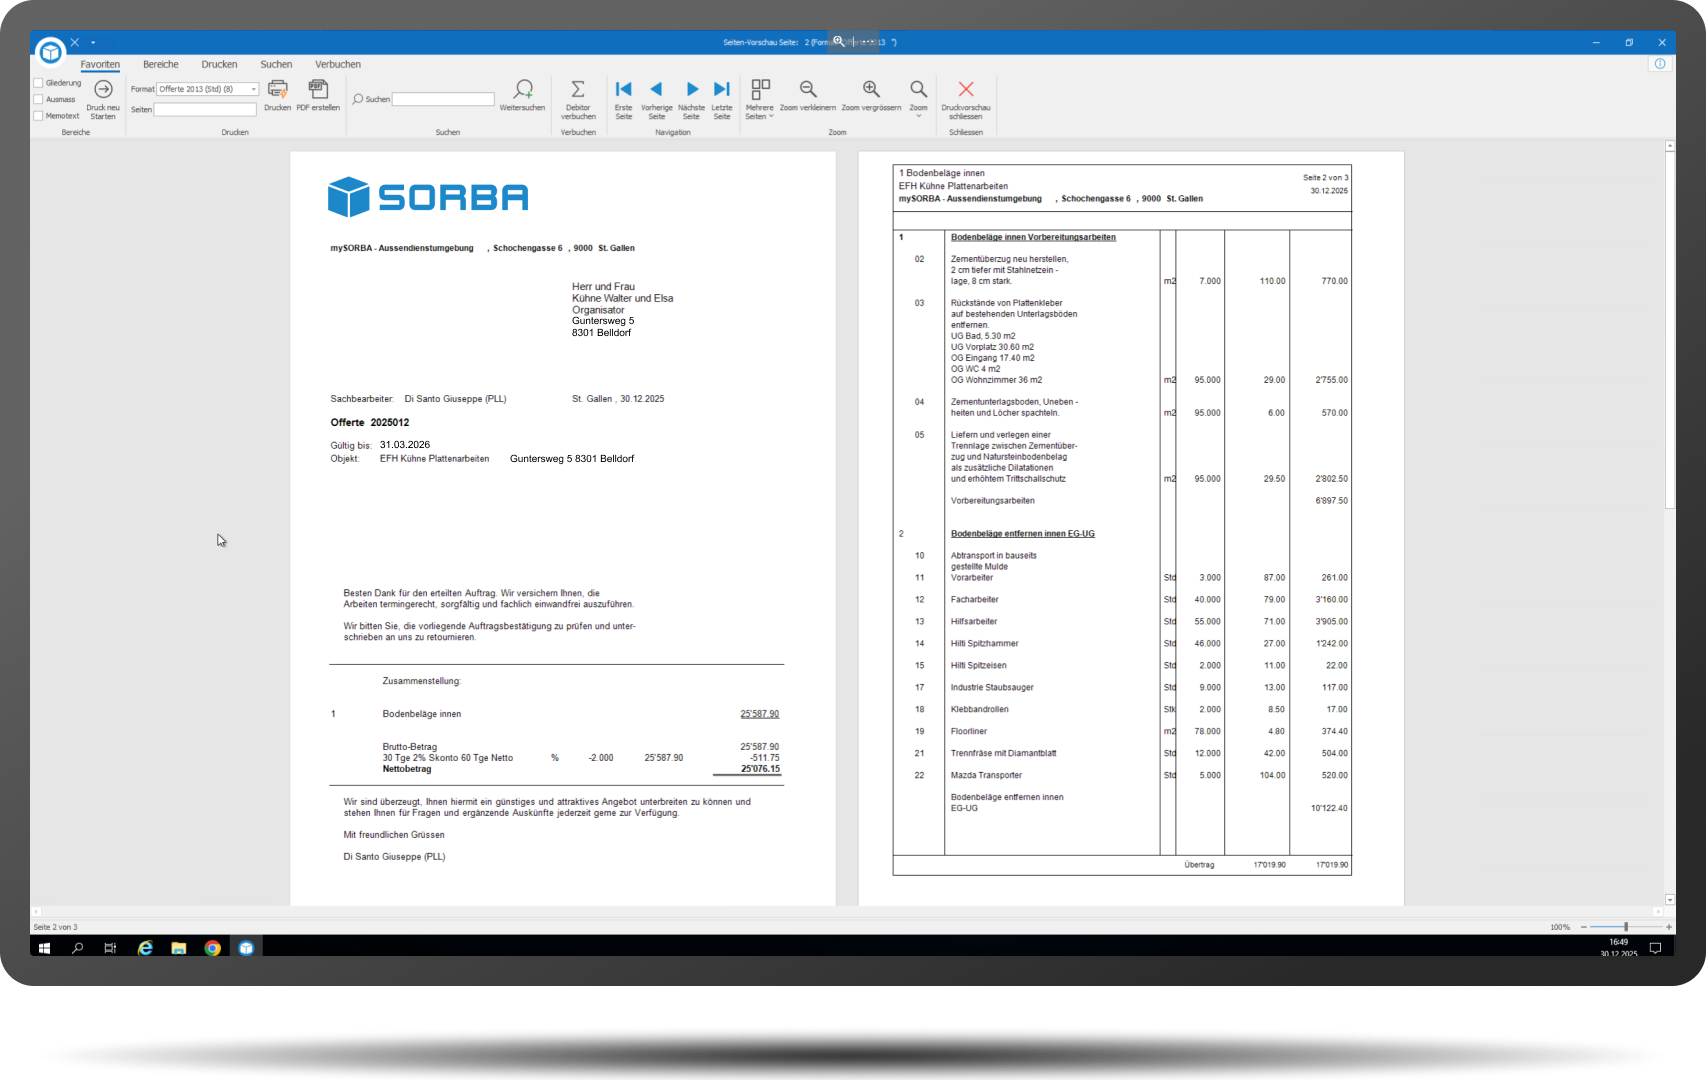Print the document via Drucken icon

277,93
